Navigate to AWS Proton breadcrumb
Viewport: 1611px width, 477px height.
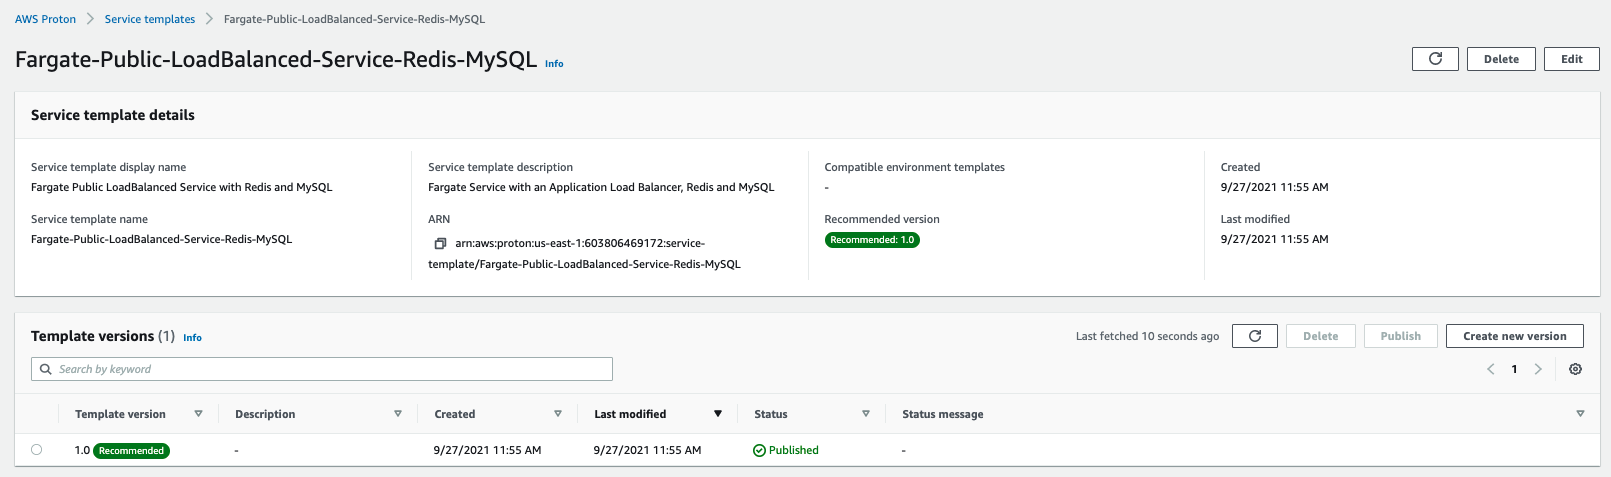pos(45,19)
